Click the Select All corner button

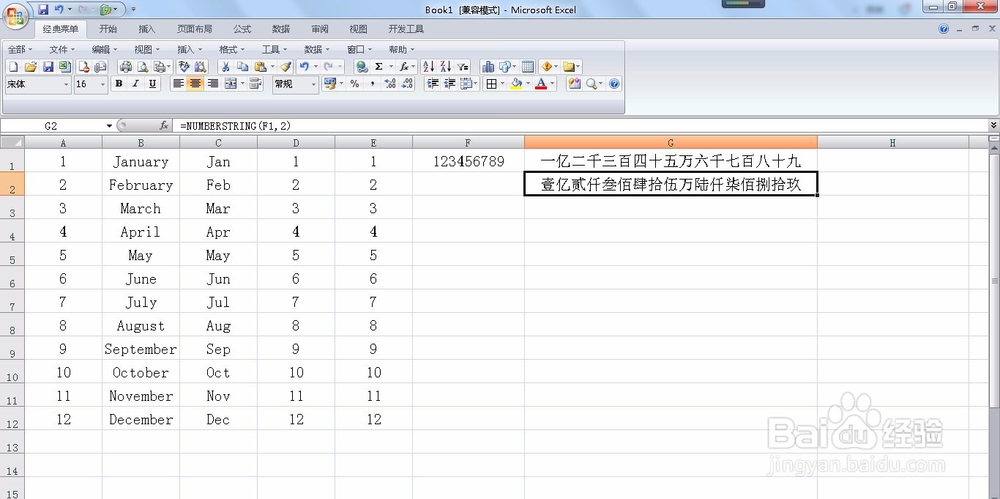click(12, 142)
